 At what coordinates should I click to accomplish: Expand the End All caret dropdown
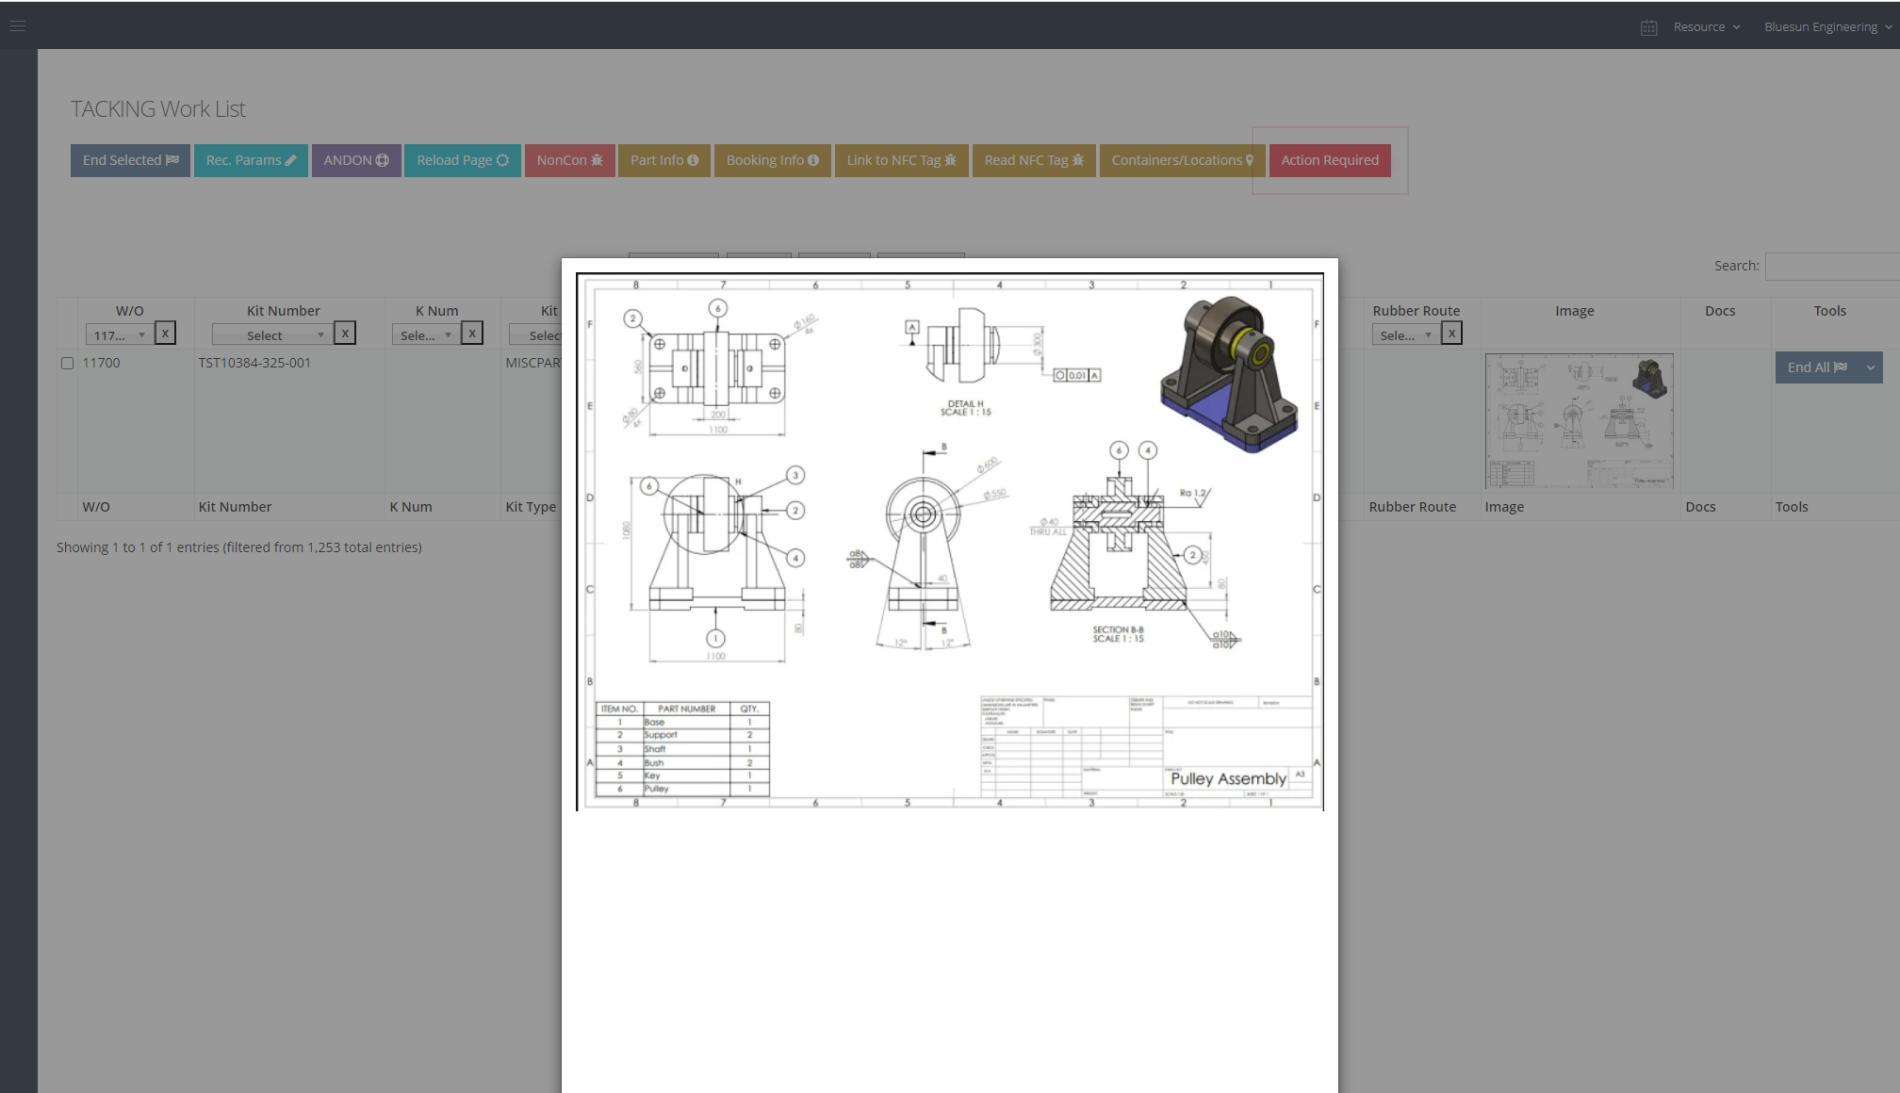coord(1870,368)
